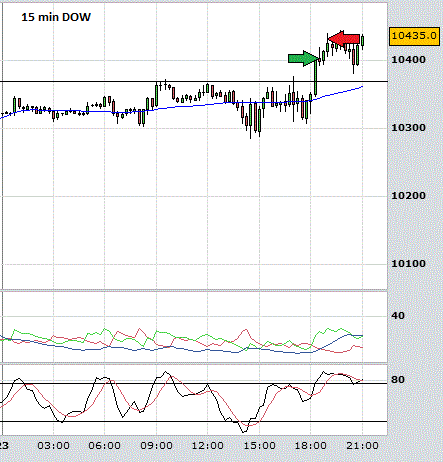
Task: Click the blue moving average line end
Action: [x=362, y=87]
